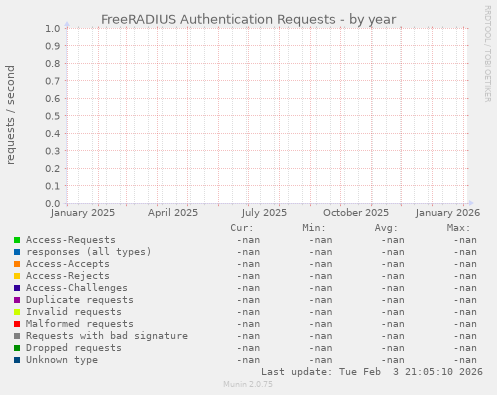This screenshot has width=497, height=395.
Task: Click the 'Min:' column header
Action: point(314,228)
